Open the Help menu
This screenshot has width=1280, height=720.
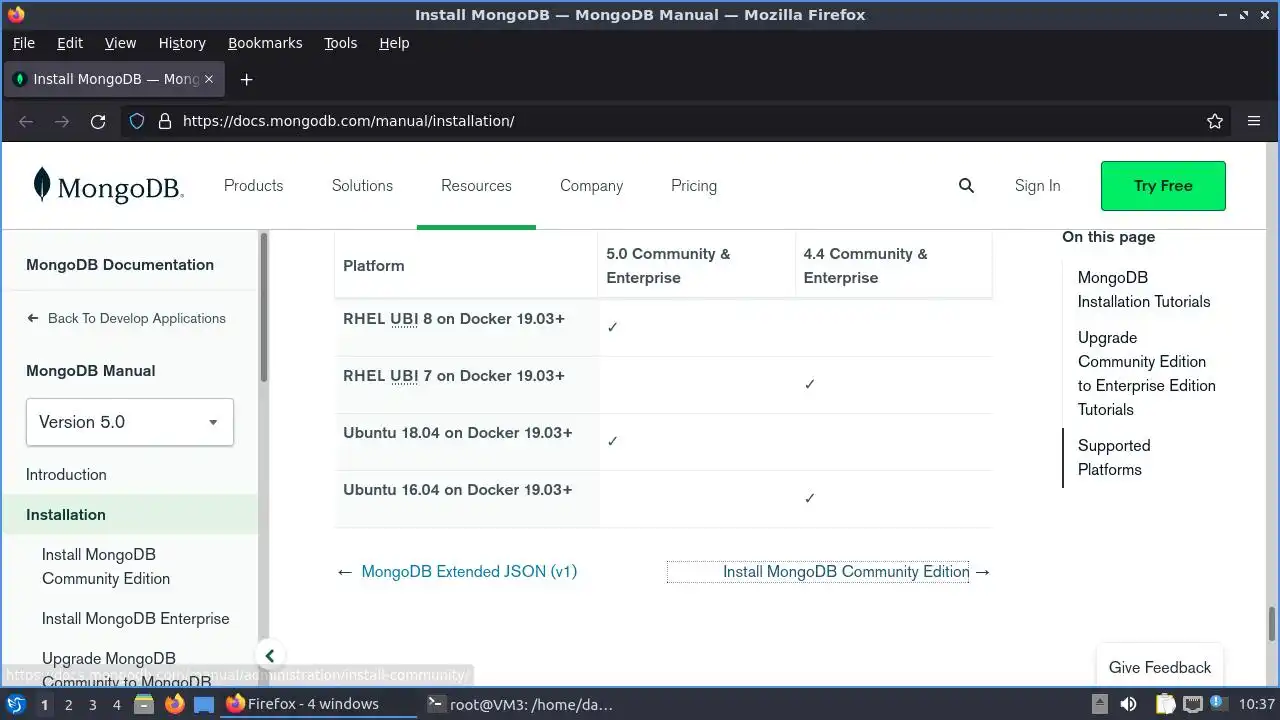coord(394,43)
